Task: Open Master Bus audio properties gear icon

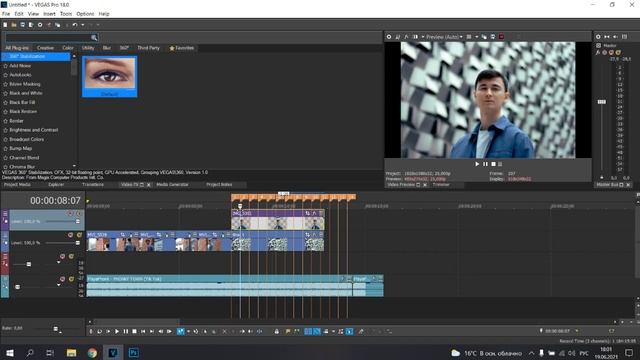Action: point(598,37)
